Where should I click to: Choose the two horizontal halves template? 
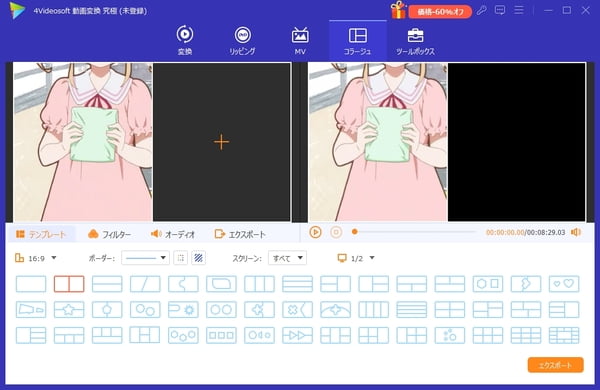[x=107, y=284]
